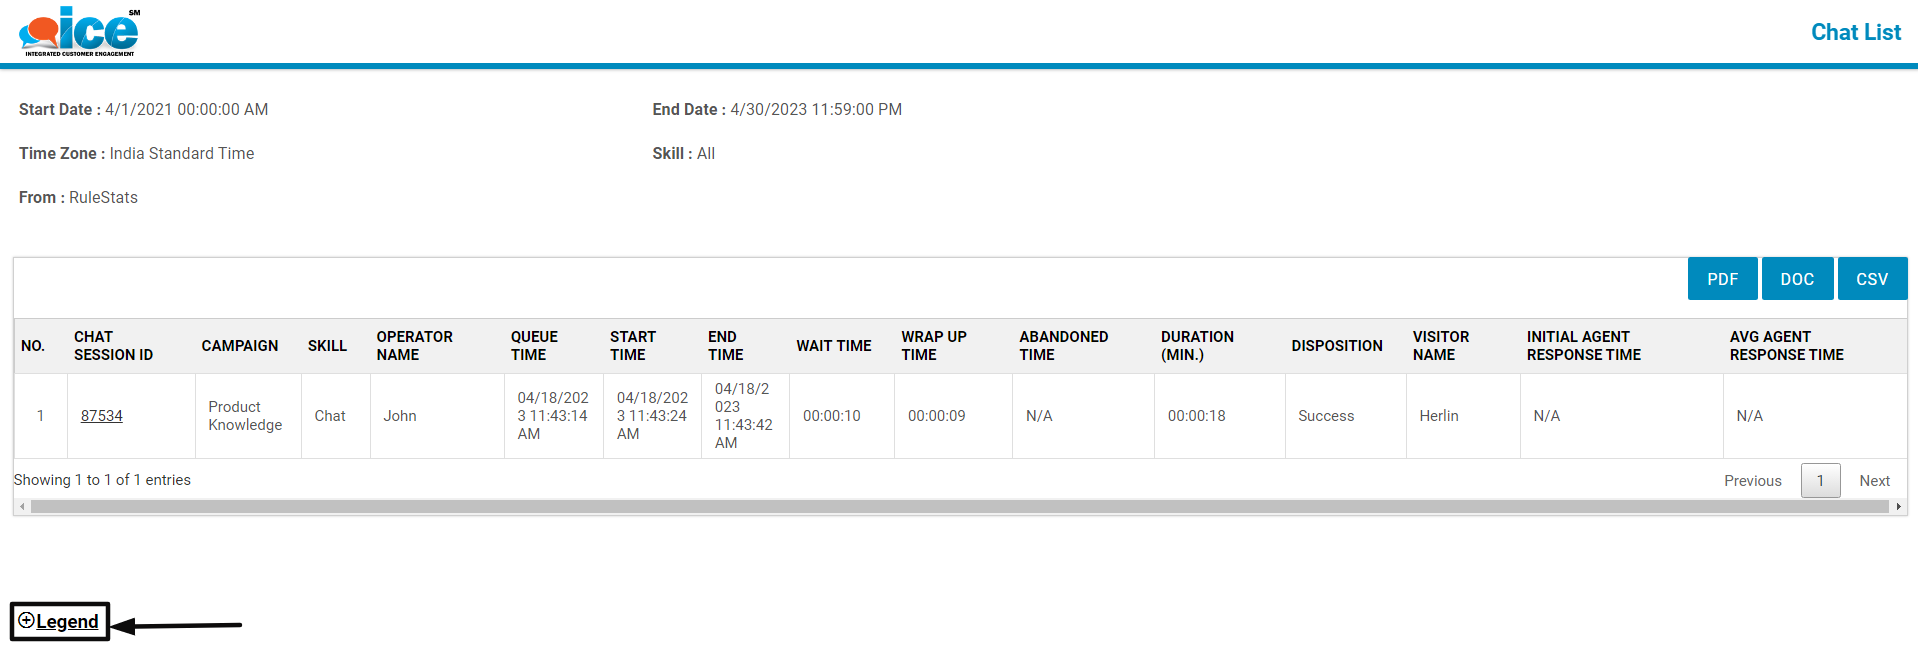Export the chat list as DOC

click(1796, 279)
